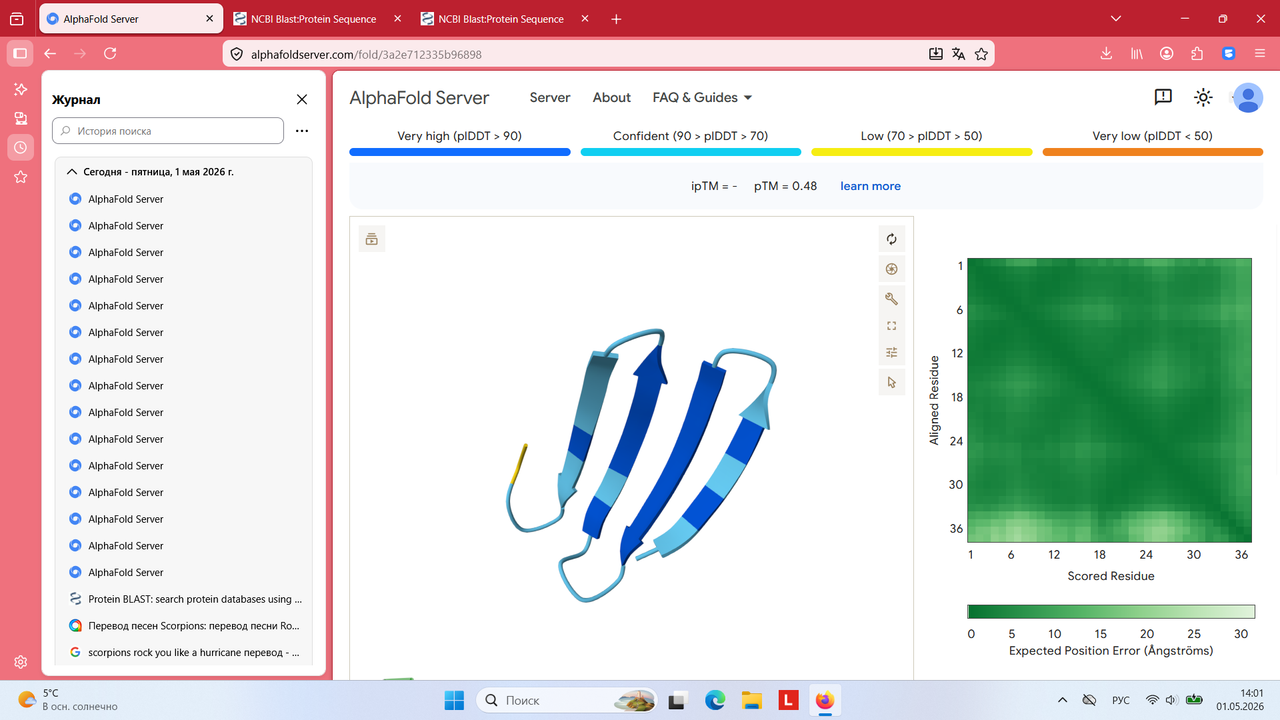Click the install-app icon in address bar
Screen dimensions: 1280x720
point(935,54)
